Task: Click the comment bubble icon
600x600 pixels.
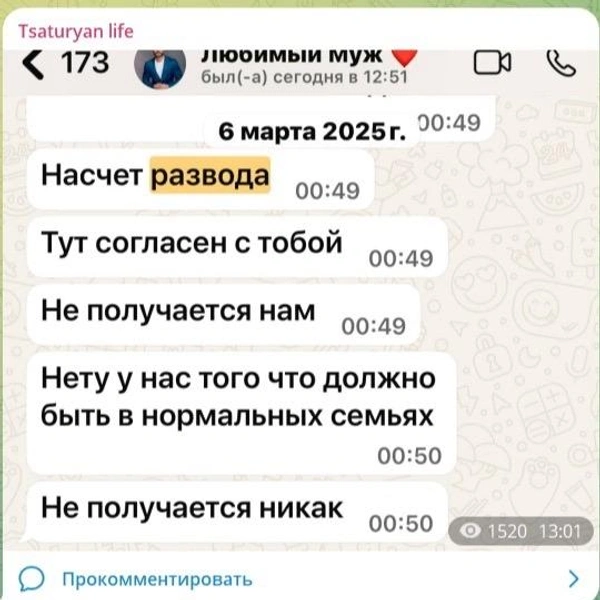Action: (32, 579)
